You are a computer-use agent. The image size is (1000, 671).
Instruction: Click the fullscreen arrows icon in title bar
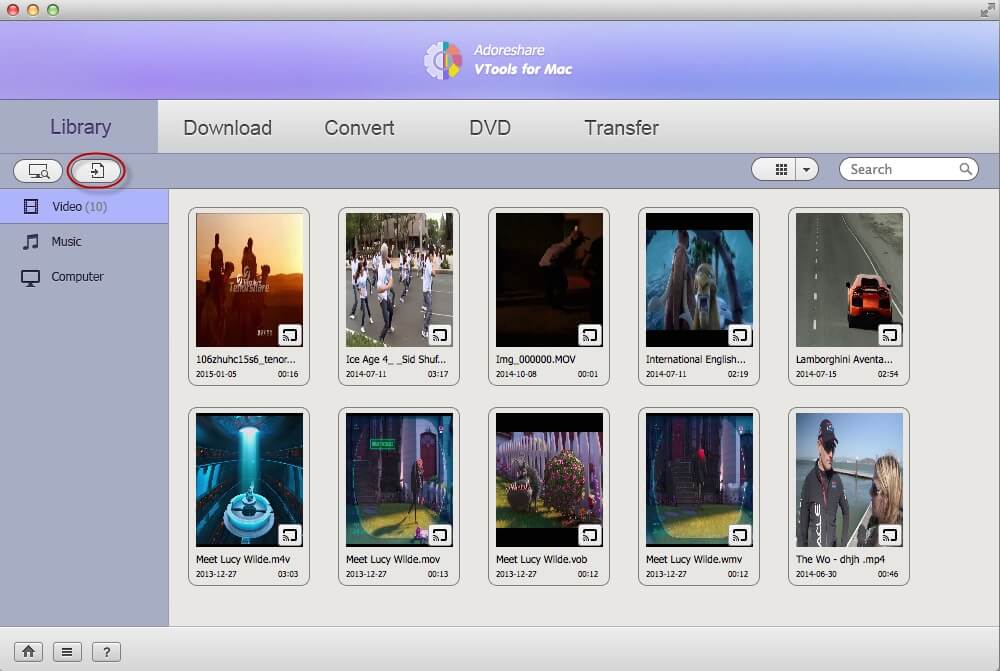[x=987, y=10]
